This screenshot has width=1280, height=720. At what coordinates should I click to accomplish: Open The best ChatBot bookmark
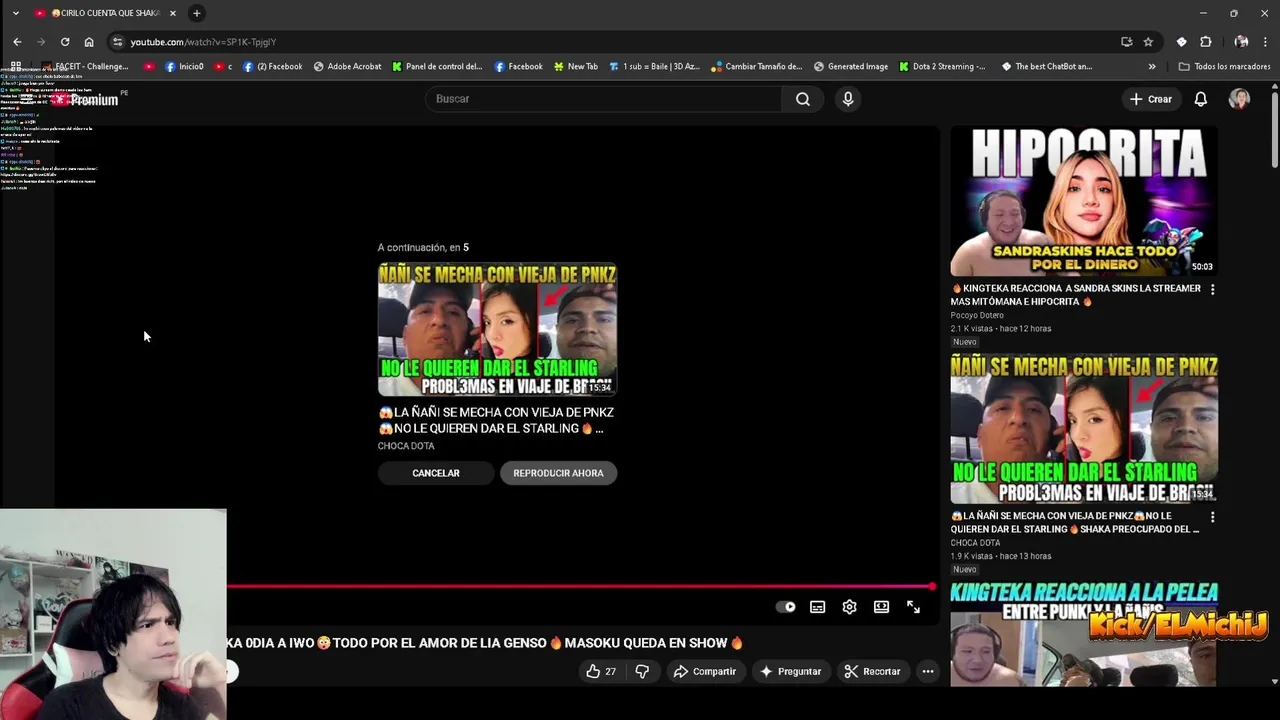[1047, 67]
